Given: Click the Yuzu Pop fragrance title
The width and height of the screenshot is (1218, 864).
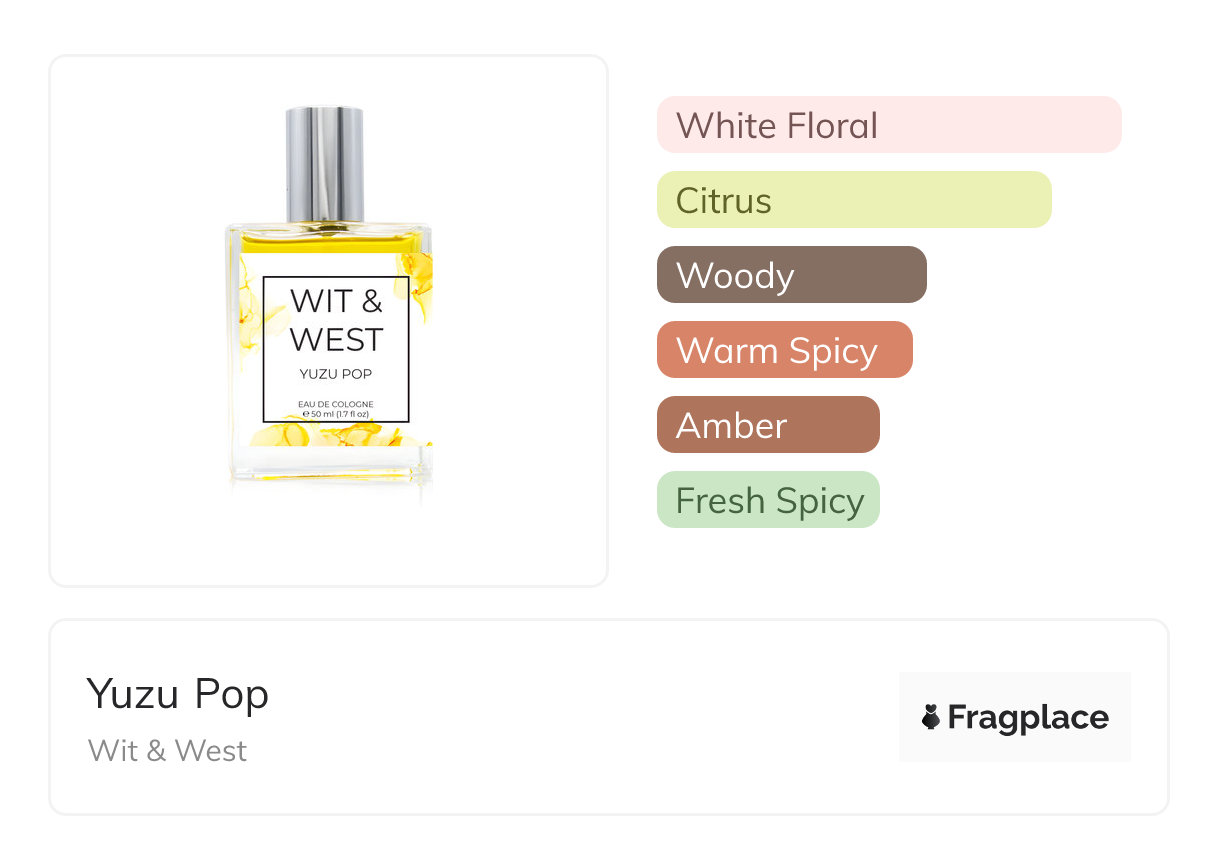Looking at the screenshot, I should click(178, 693).
